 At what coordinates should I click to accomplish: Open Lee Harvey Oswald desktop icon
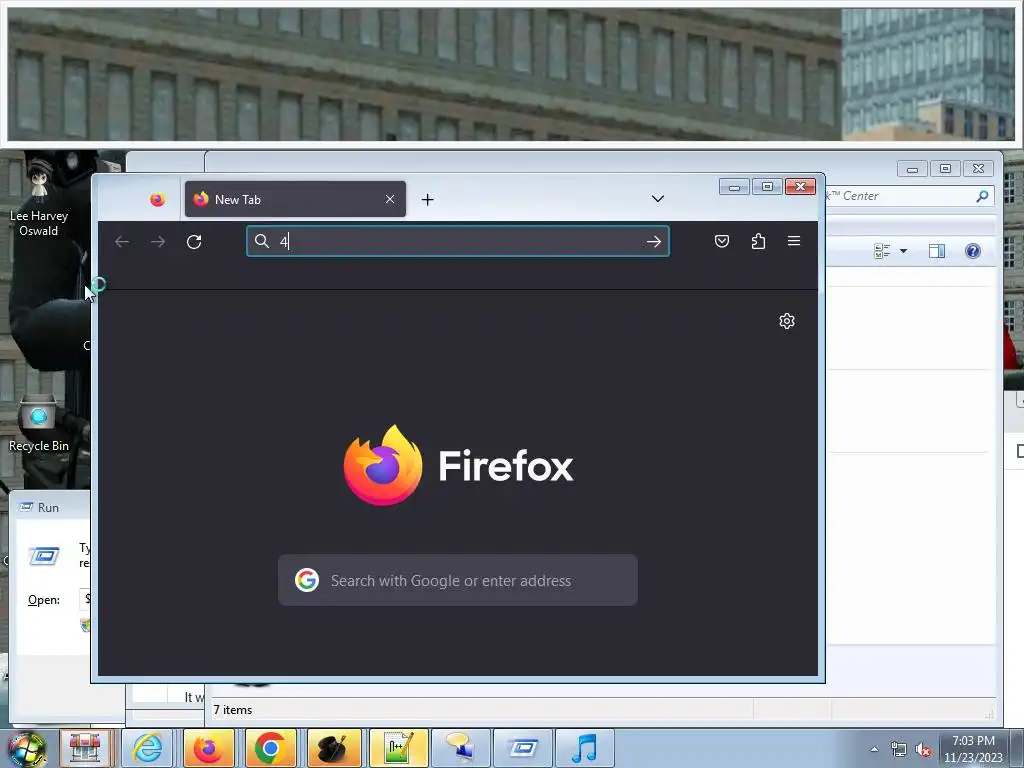(x=39, y=197)
